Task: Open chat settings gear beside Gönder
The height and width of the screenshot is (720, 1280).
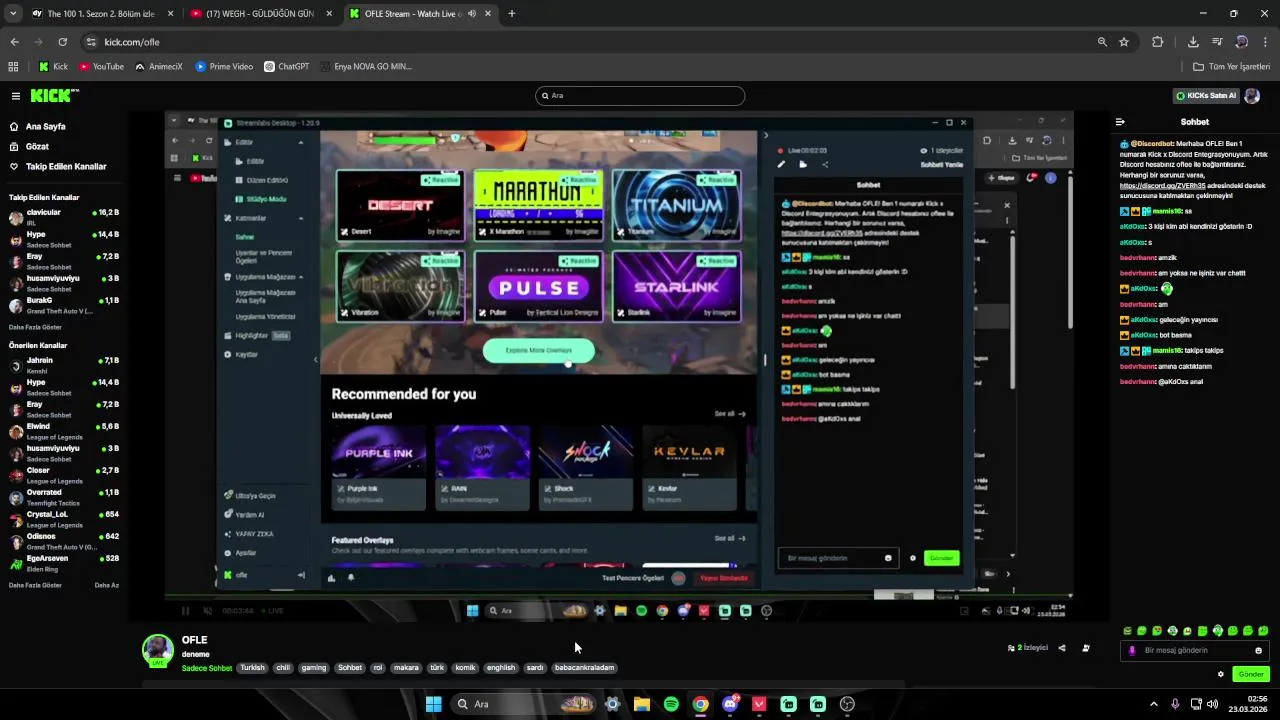Action: [1220, 674]
